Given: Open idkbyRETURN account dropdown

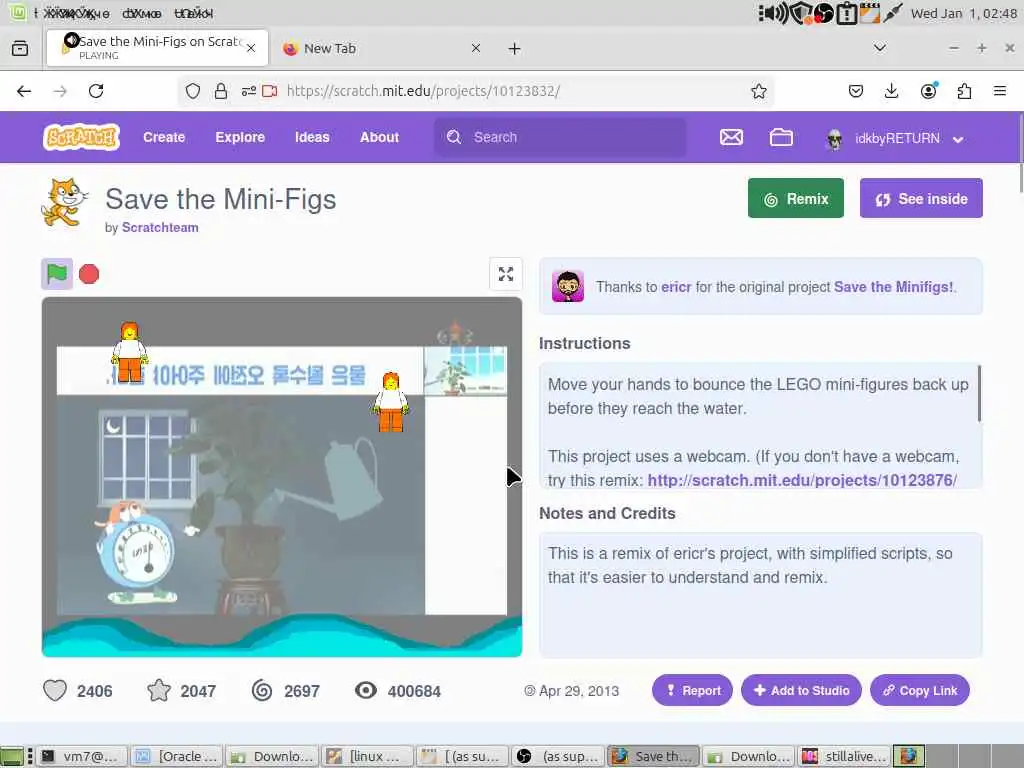Looking at the screenshot, I should [895, 138].
